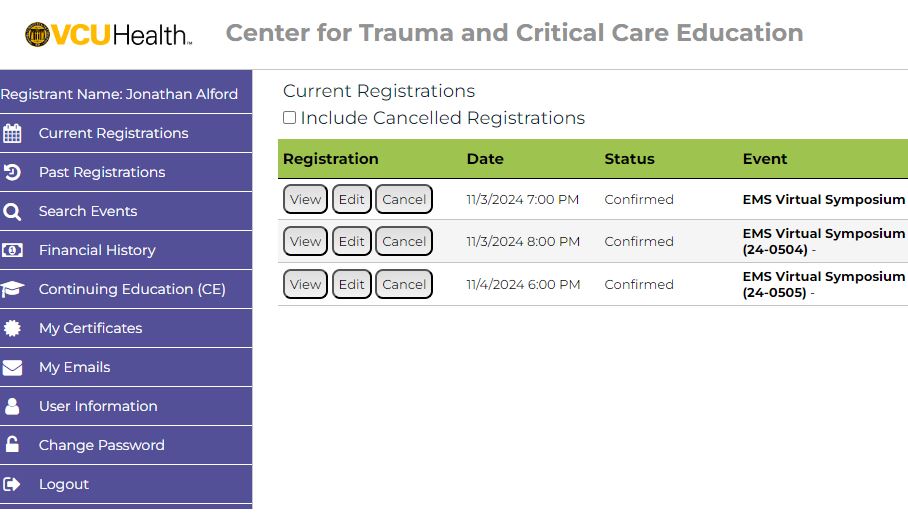Click the money icon for Financial History
The image size is (908, 531).
pyautogui.click(x=12, y=250)
